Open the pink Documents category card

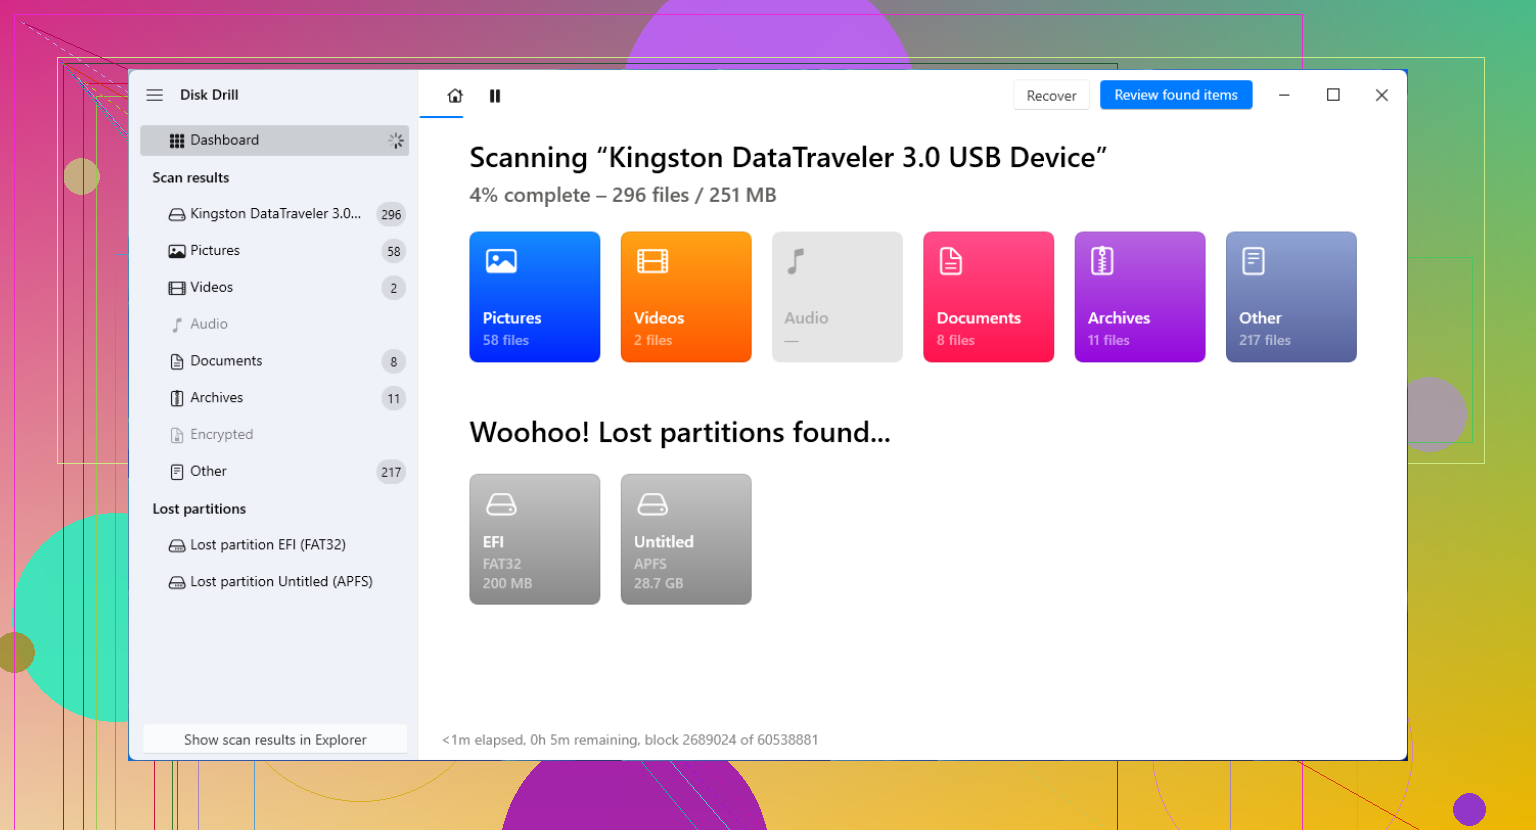pos(988,297)
